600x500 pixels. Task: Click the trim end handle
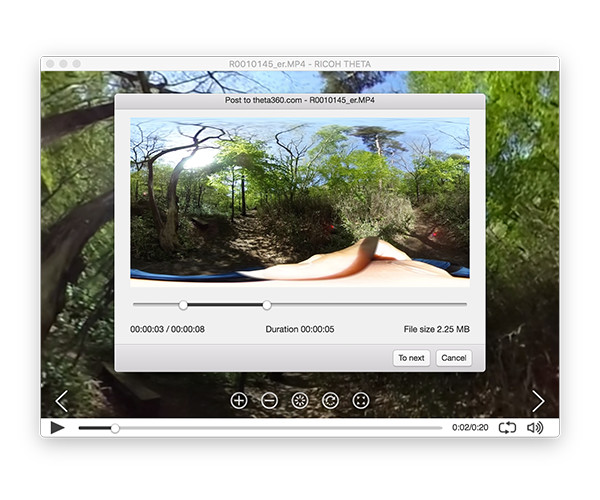click(267, 305)
